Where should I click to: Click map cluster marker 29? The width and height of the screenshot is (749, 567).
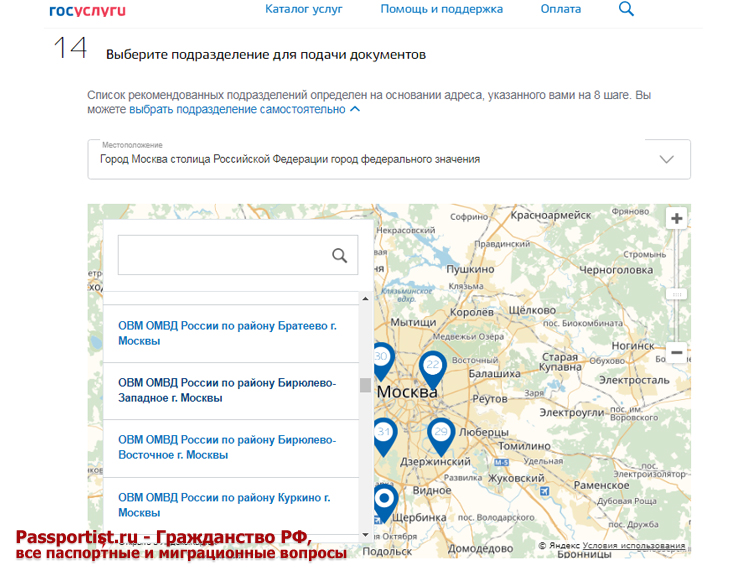click(441, 437)
